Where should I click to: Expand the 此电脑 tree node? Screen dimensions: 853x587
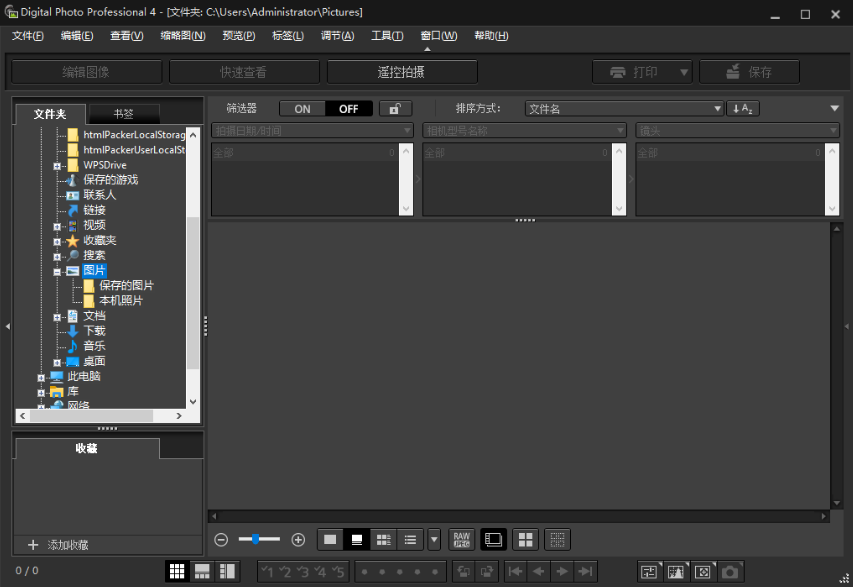click(x=41, y=377)
